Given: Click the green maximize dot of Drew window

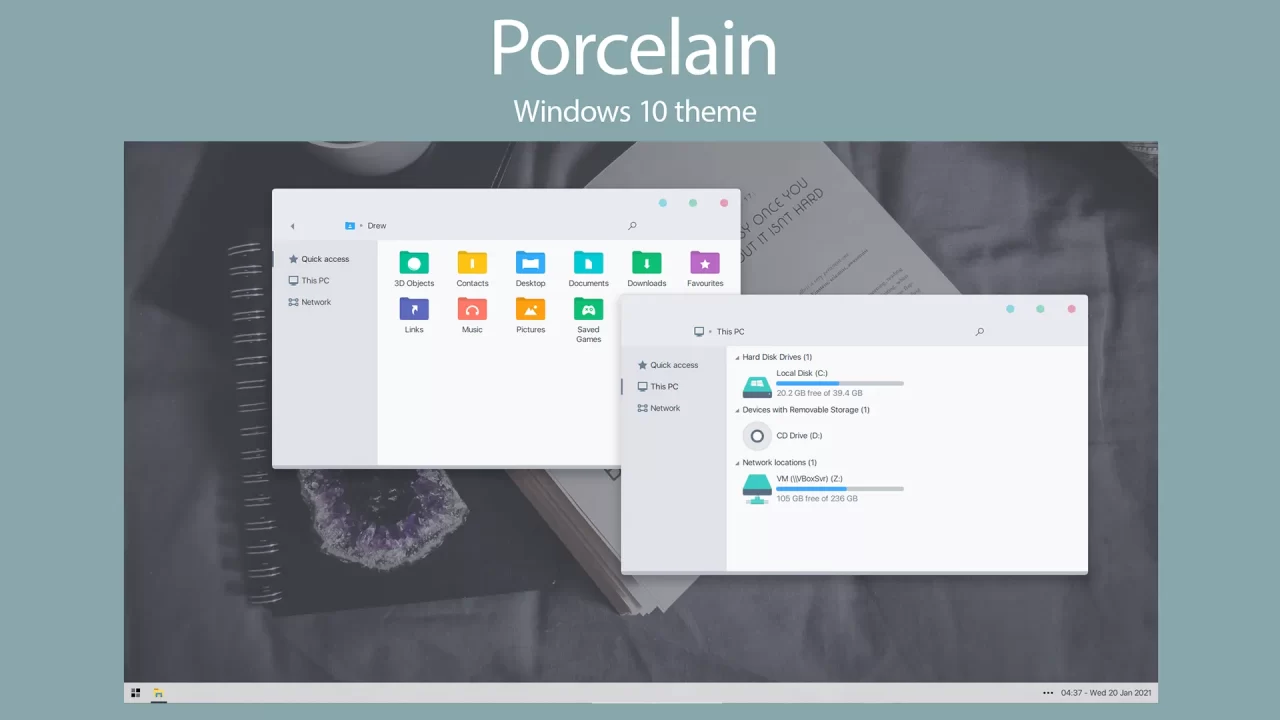Looking at the screenshot, I should pos(693,203).
